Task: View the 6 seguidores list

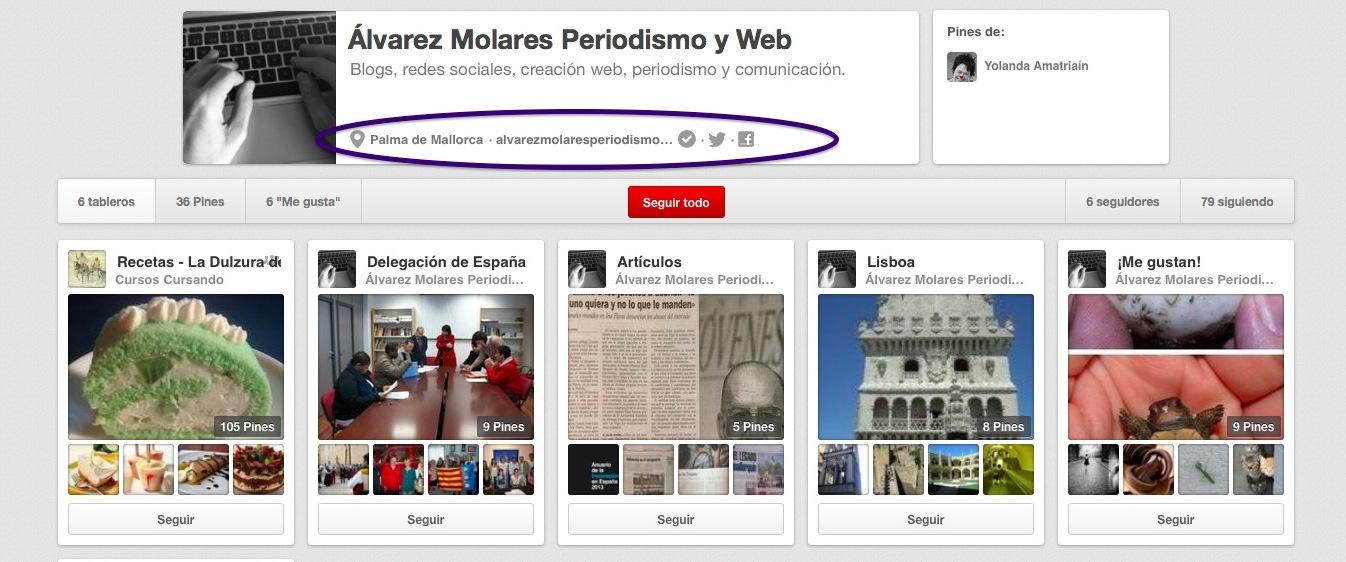Action: click(x=1122, y=201)
